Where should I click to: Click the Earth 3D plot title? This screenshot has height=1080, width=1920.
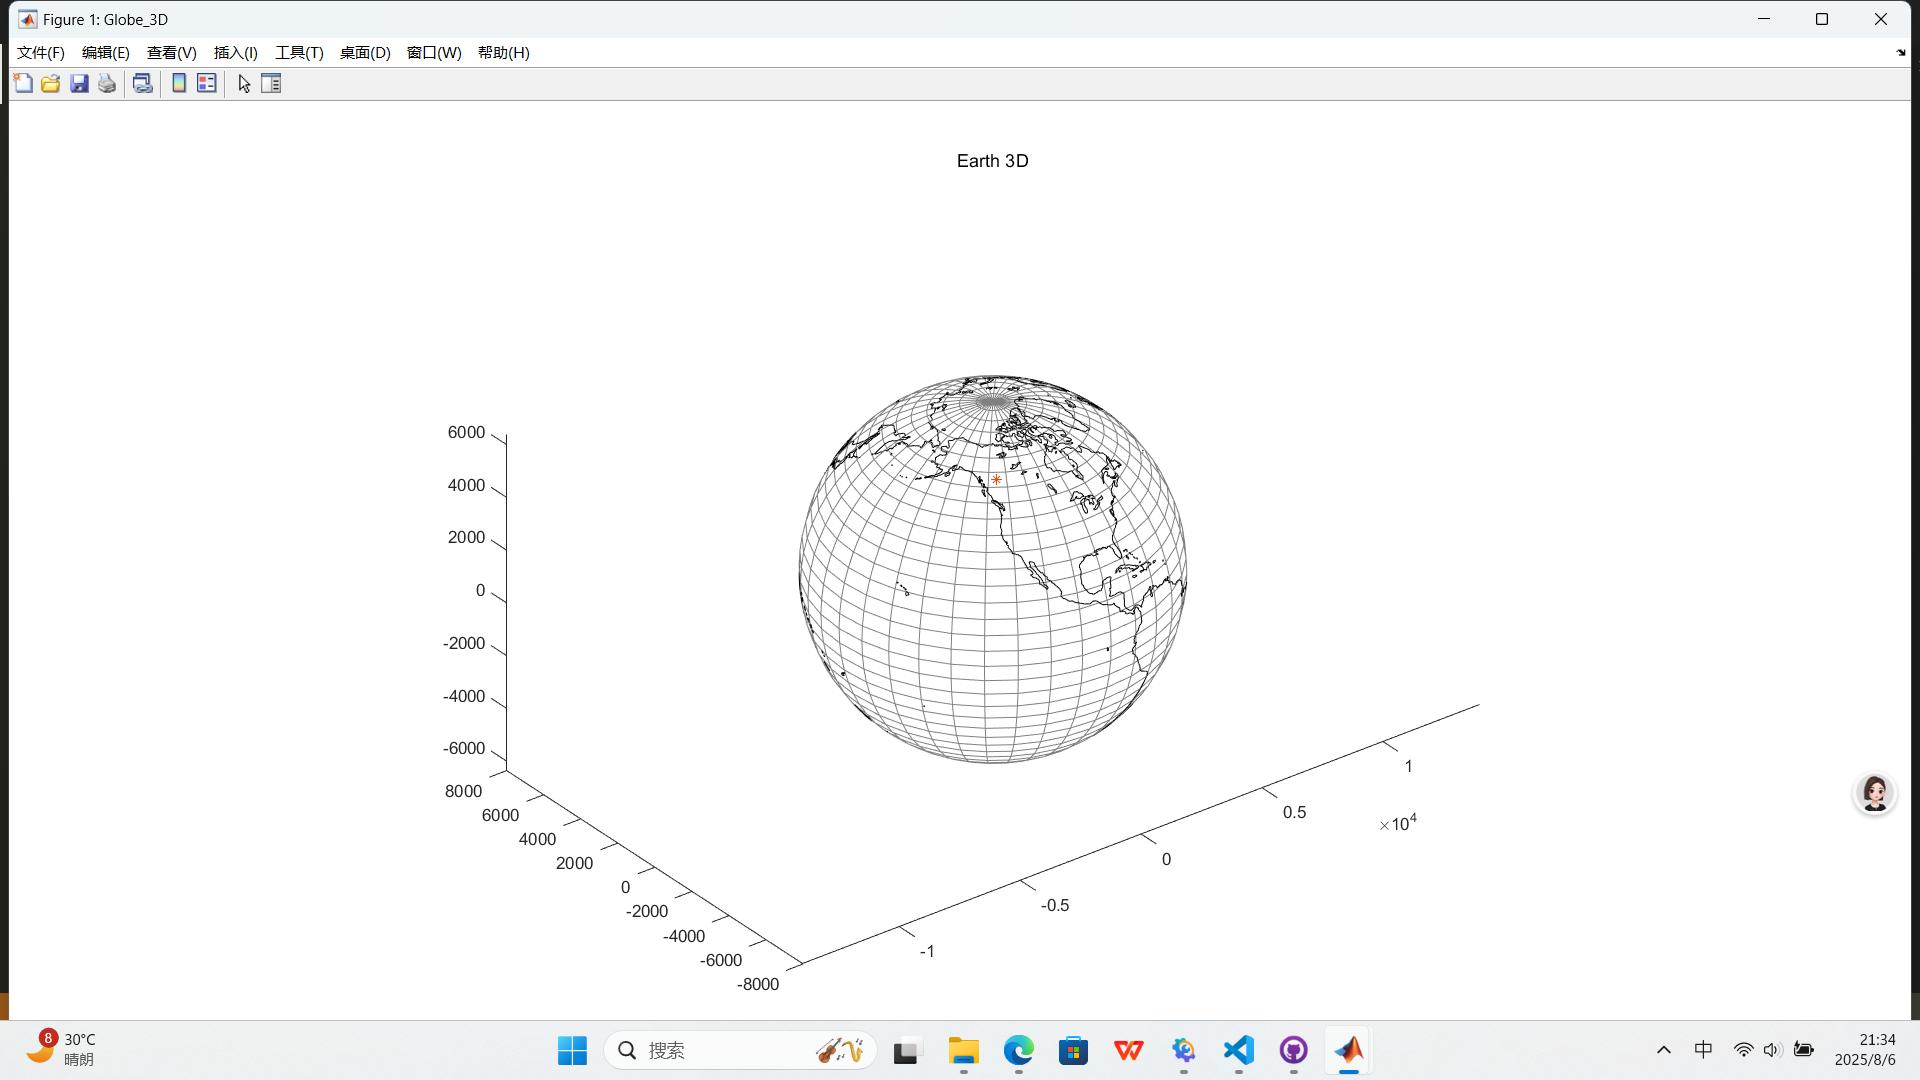pyautogui.click(x=992, y=161)
